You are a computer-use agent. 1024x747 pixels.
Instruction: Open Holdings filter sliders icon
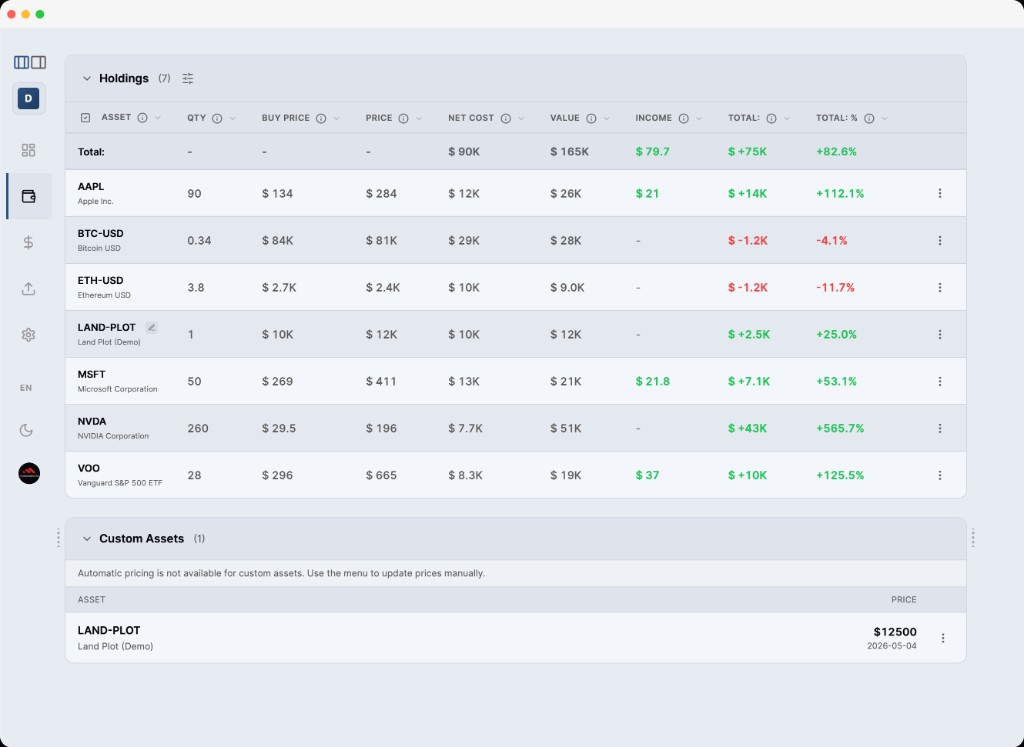[187, 78]
